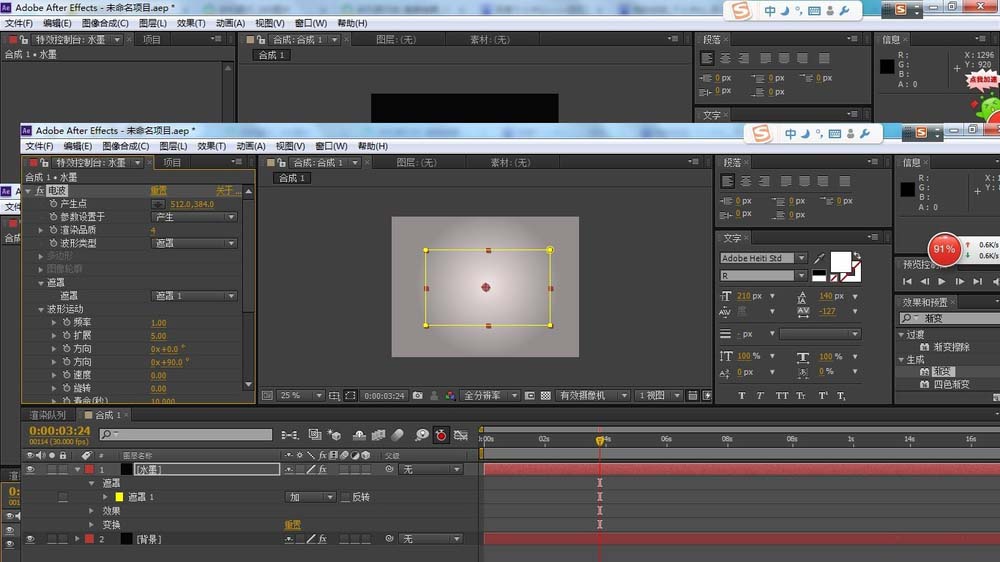Click the timeline search field

pyautogui.click(x=186, y=435)
